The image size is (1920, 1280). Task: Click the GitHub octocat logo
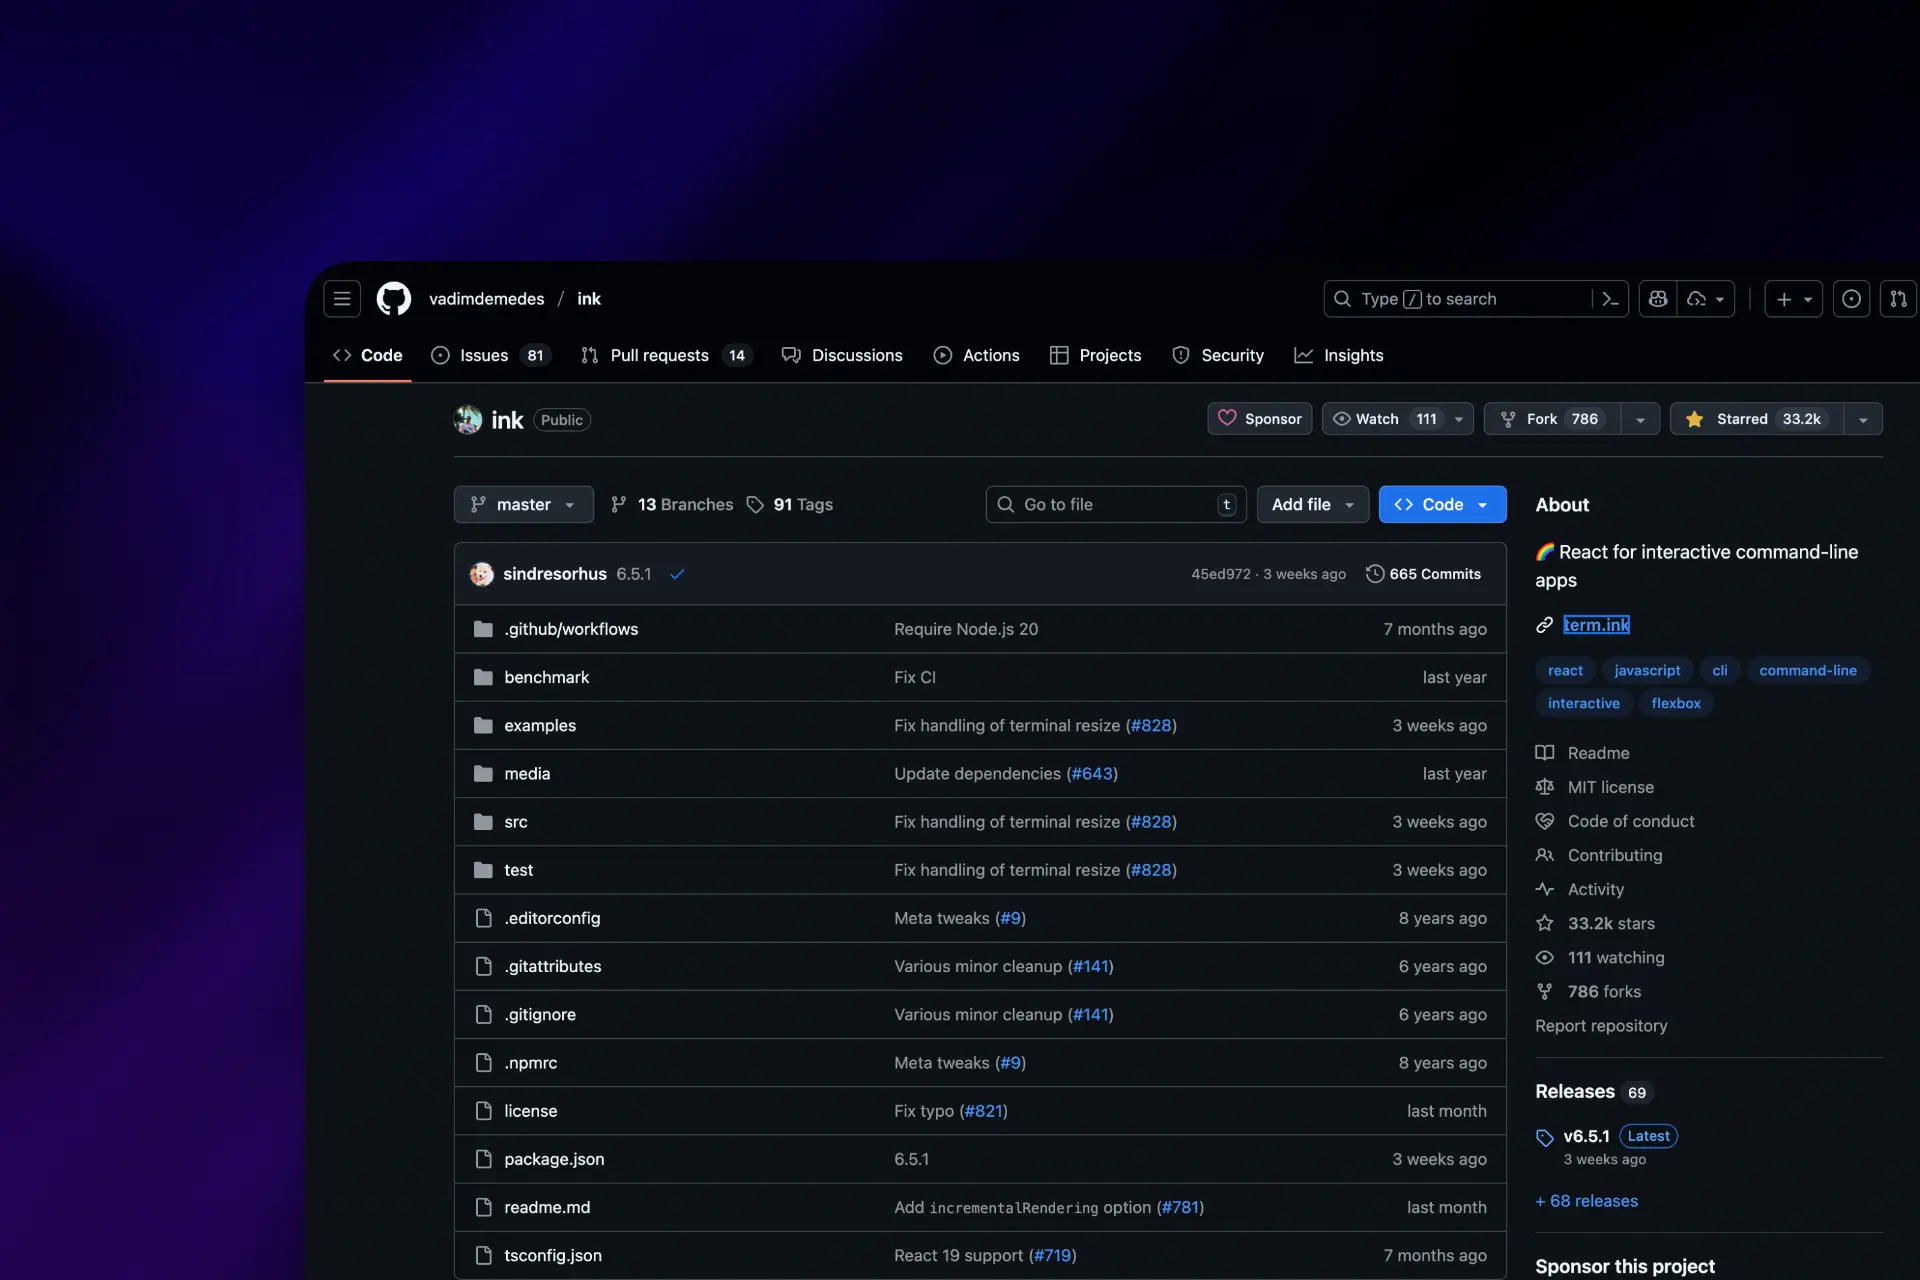pos(394,299)
